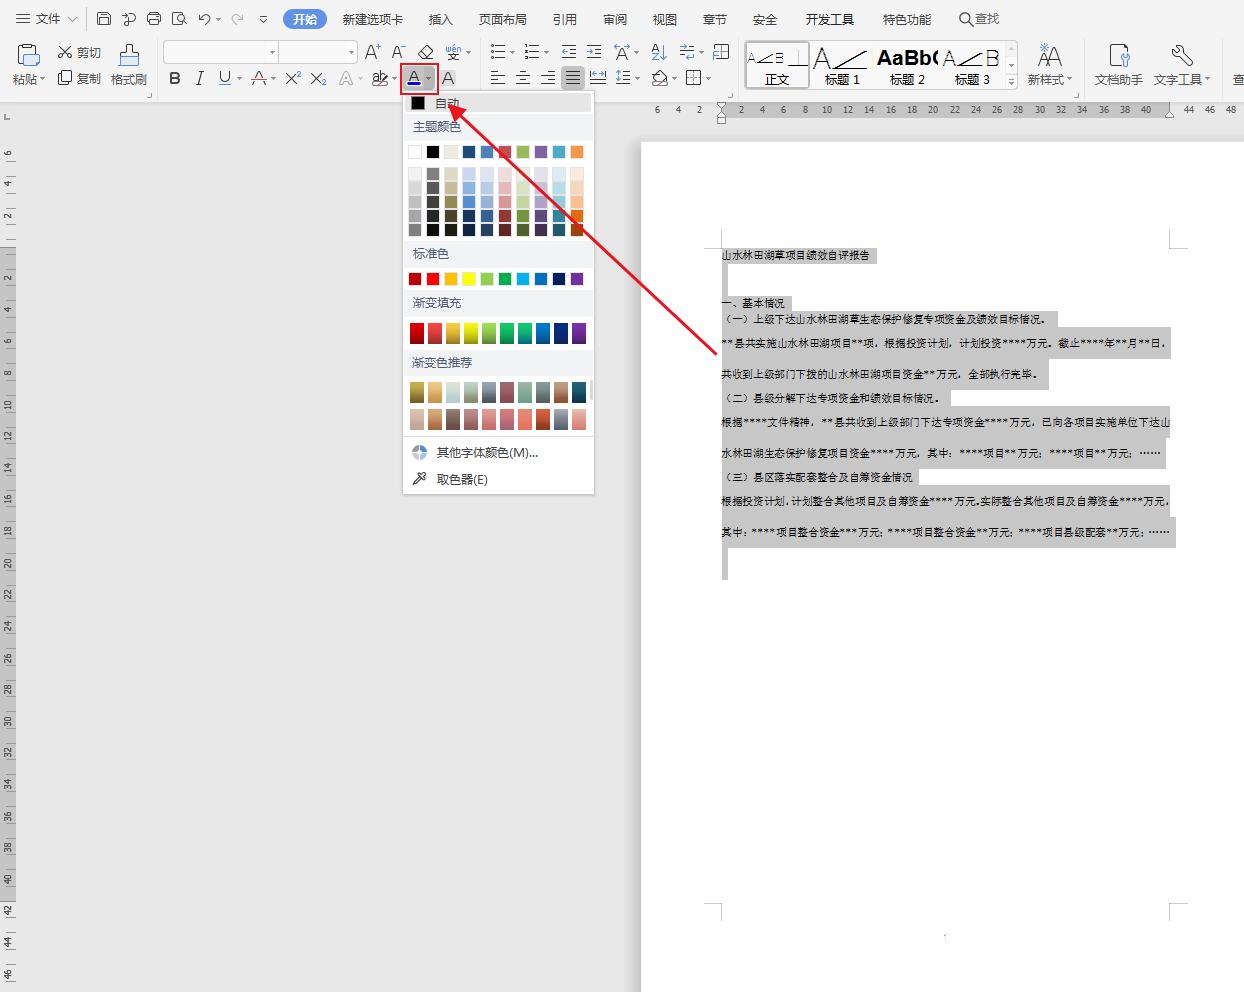Click the Cut (剪切) scissors icon
Screen dimensions: 1244x992
click(66, 52)
